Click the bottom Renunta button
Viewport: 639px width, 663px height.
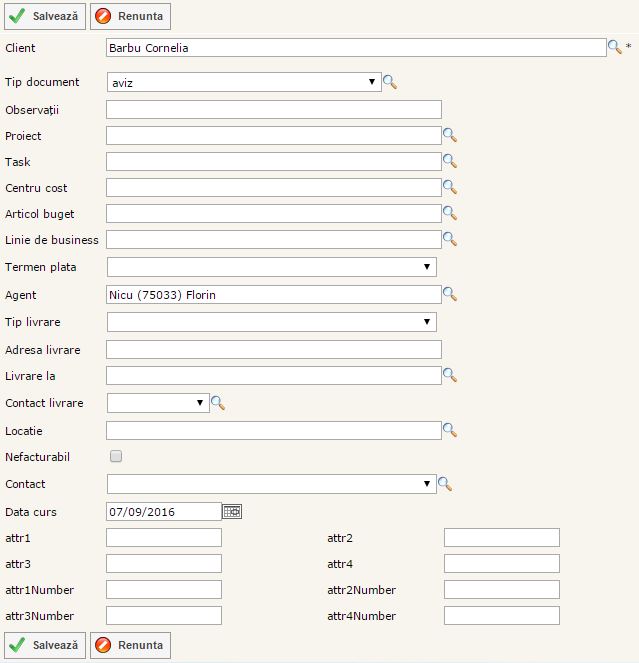(x=130, y=645)
